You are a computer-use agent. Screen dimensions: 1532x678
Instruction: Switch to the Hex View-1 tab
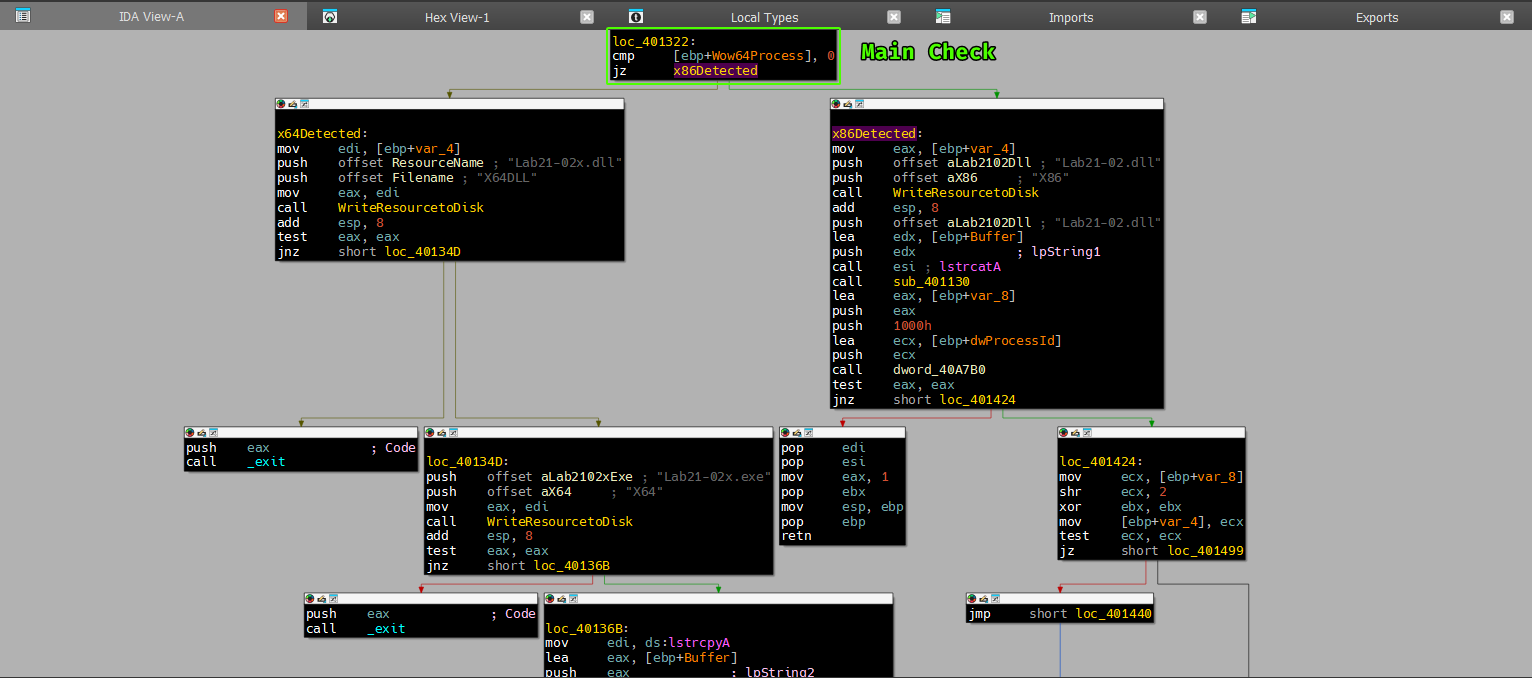pyautogui.click(x=457, y=17)
